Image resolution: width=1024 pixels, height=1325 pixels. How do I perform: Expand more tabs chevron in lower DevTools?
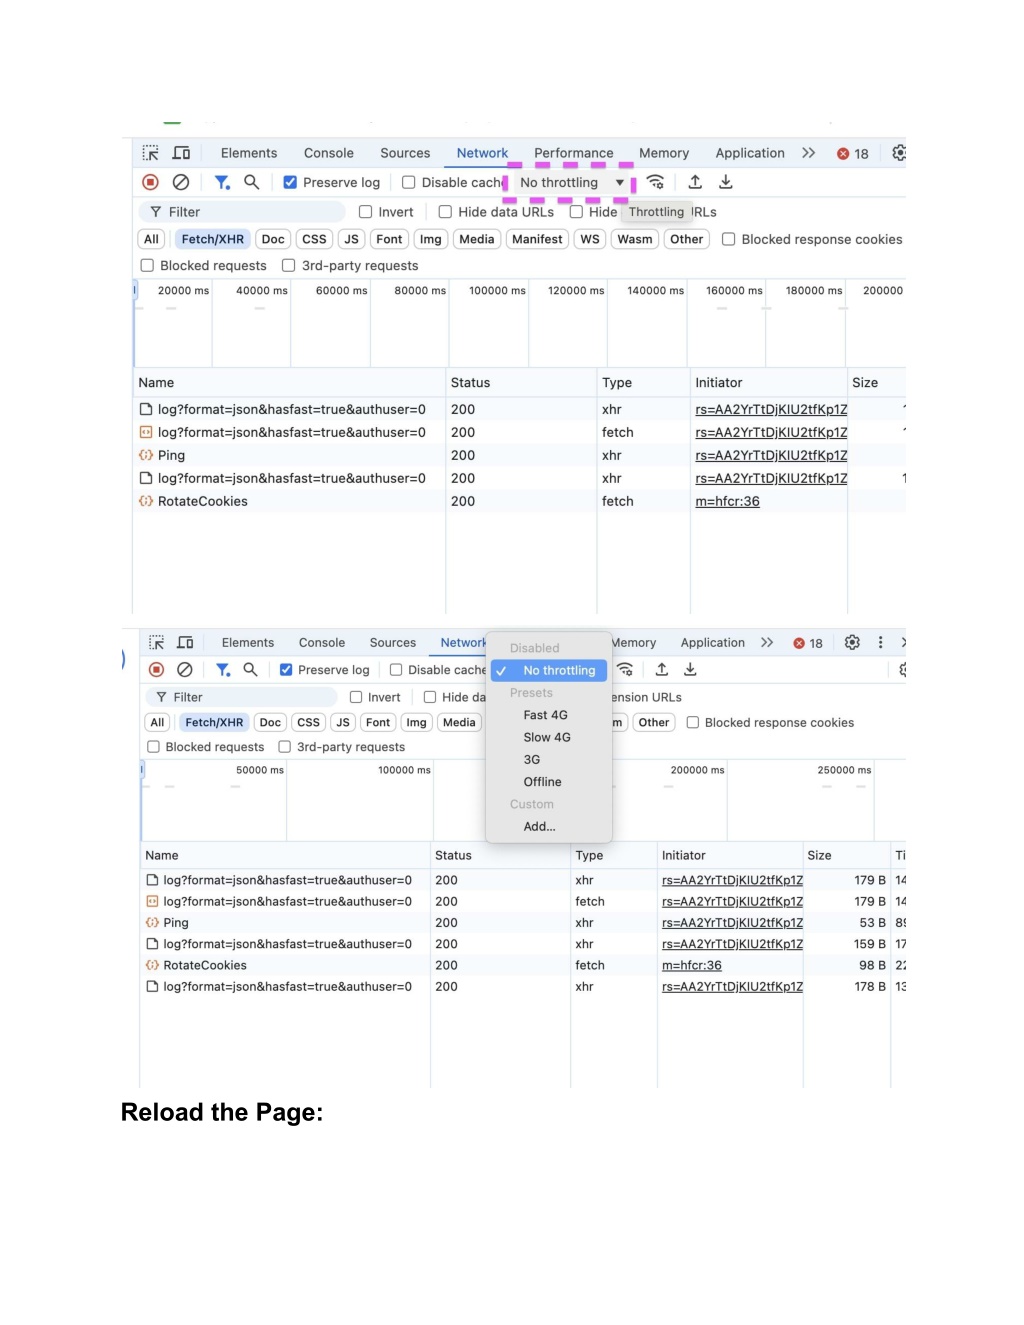click(767, 643)
